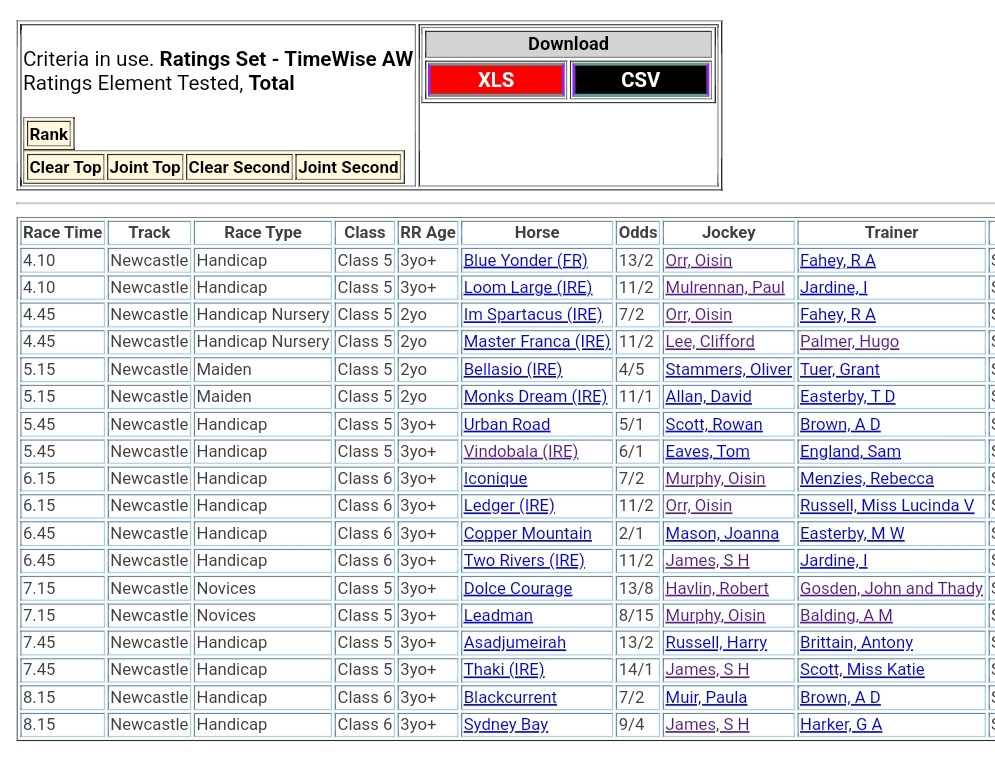Download ratings as CSV file
Screen dimensions: 995x762
(640, 80)
